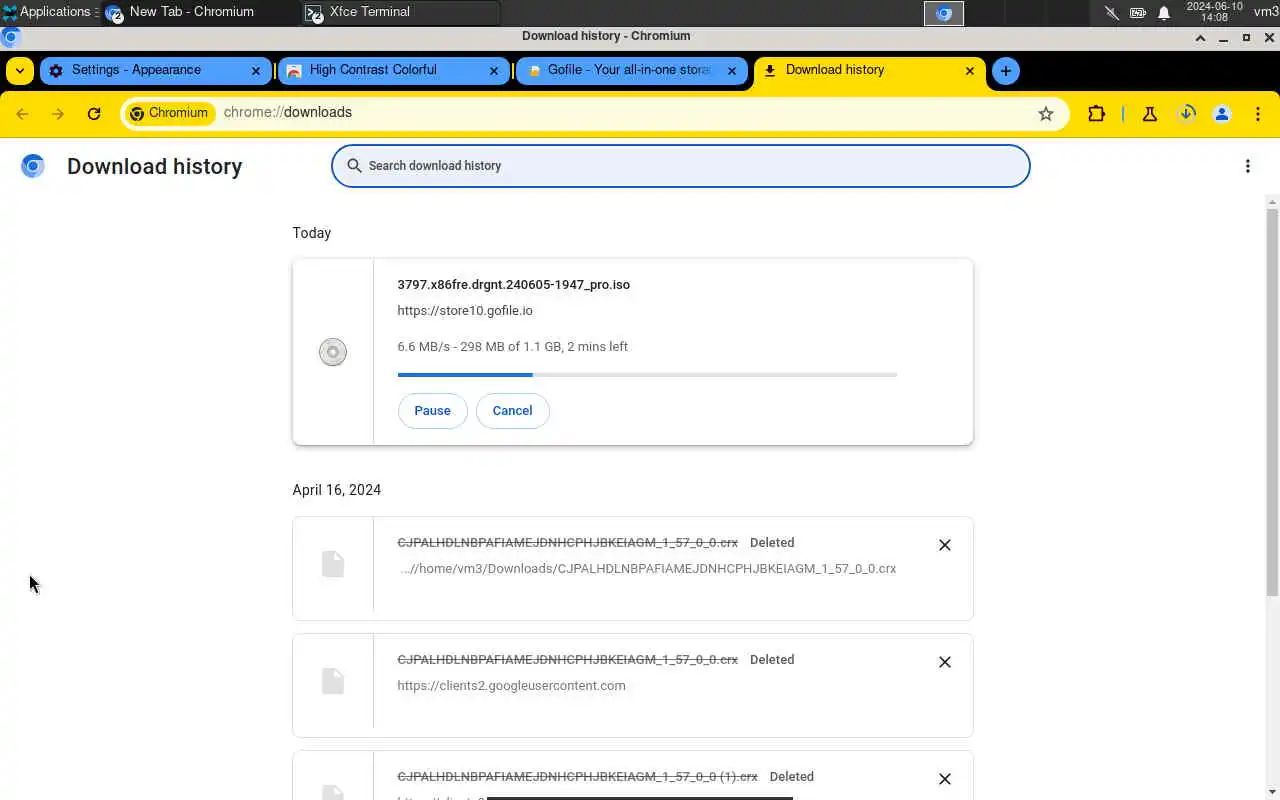Switch to High Contrast Colorful tab
The width and height of the screenshot is (1280, 800).
pyautogui.click(x=393, y=71)
